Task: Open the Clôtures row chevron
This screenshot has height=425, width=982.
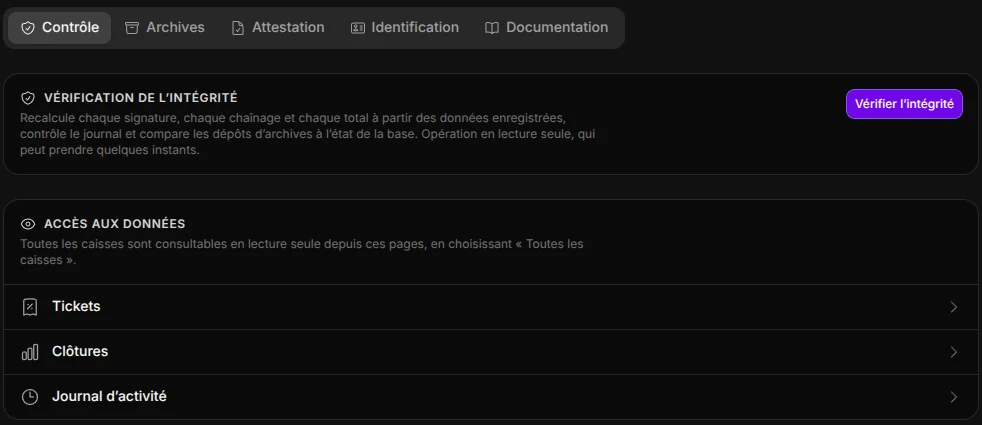Action: click(x=954, y=352)
